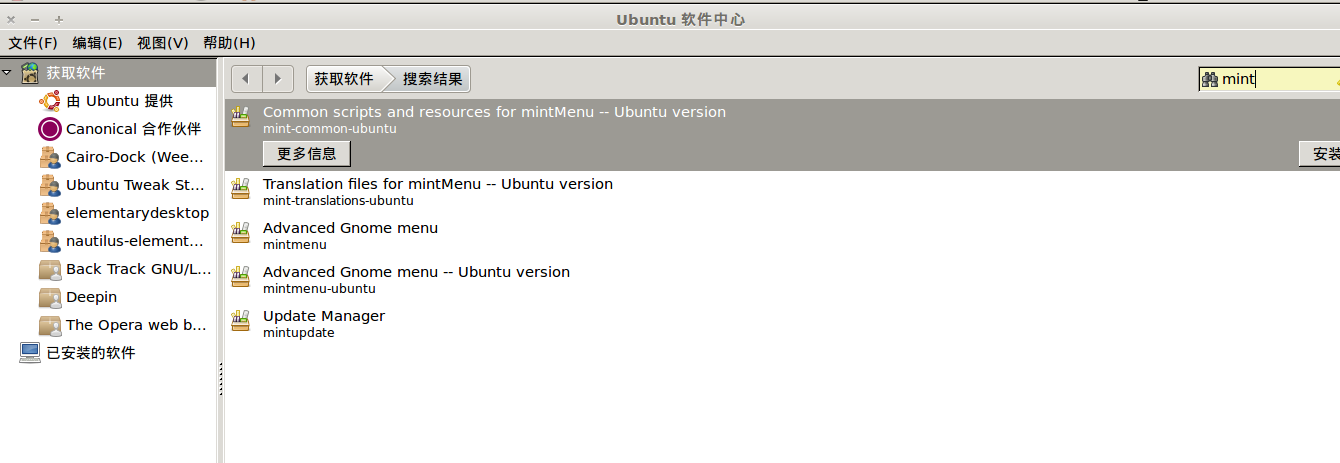Go forward with the right arrow button
This screenshot has height=463, width=1340.
click(x=278, y=79)
